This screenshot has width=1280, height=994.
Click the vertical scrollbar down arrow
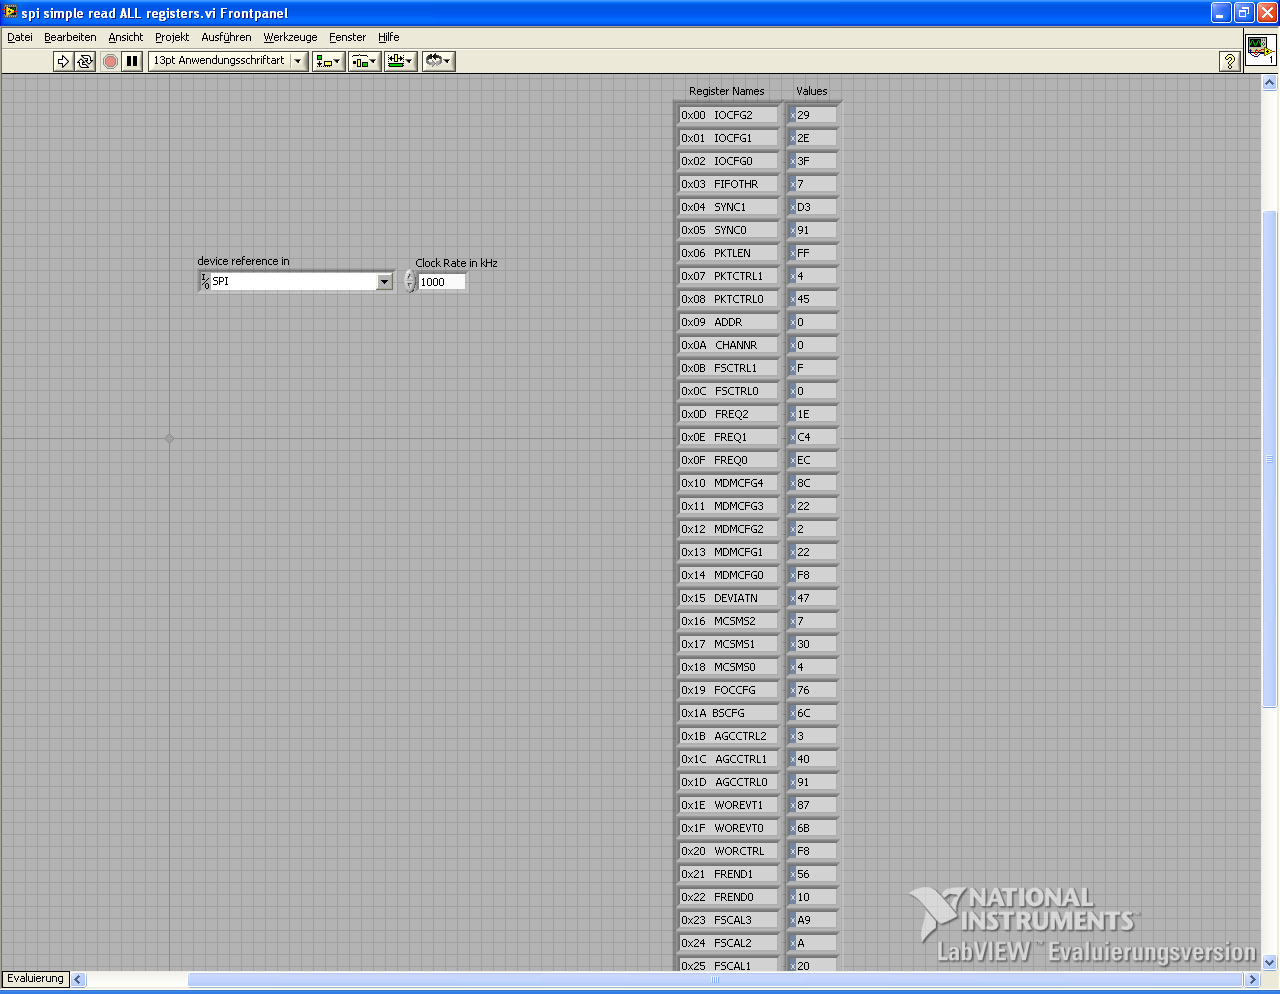click(1270, 961)
